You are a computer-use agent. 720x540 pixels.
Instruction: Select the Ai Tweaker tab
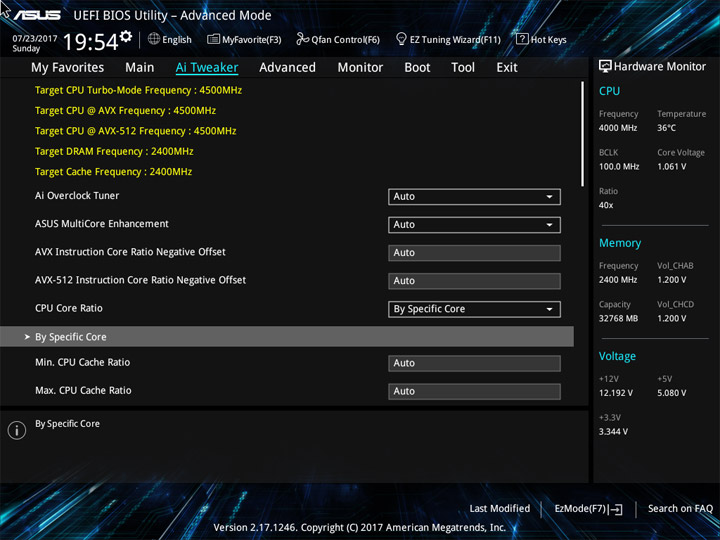point(207,68)
